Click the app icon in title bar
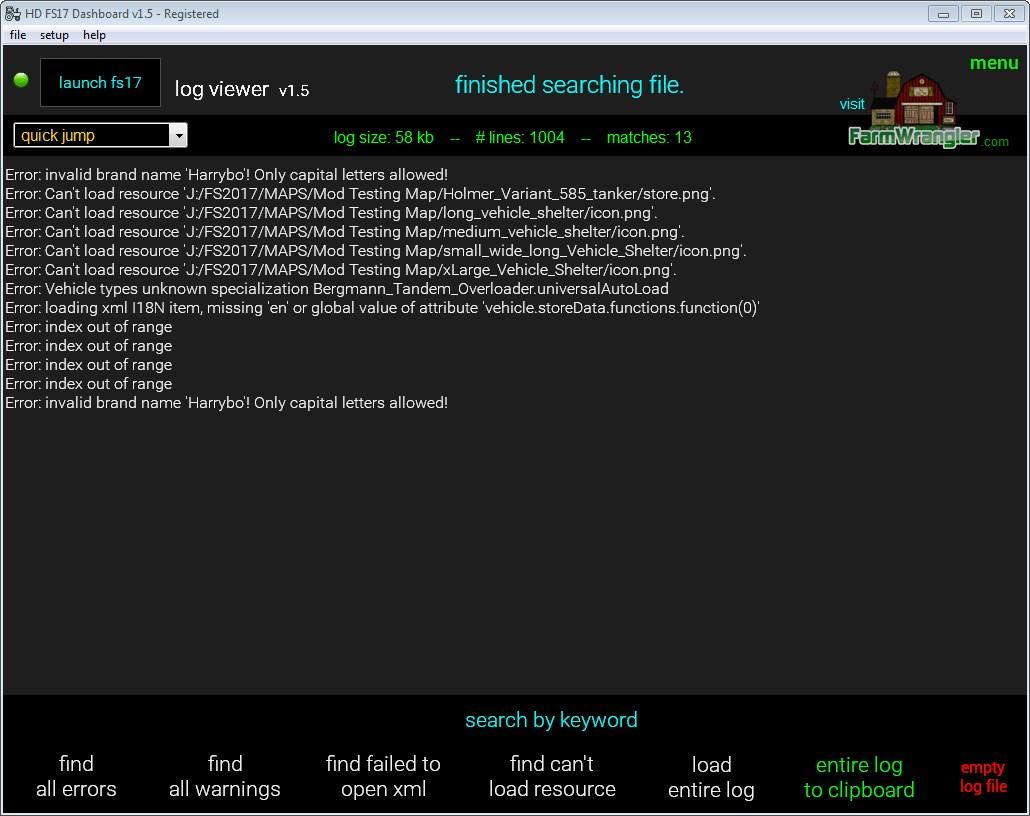 (12, 13)
